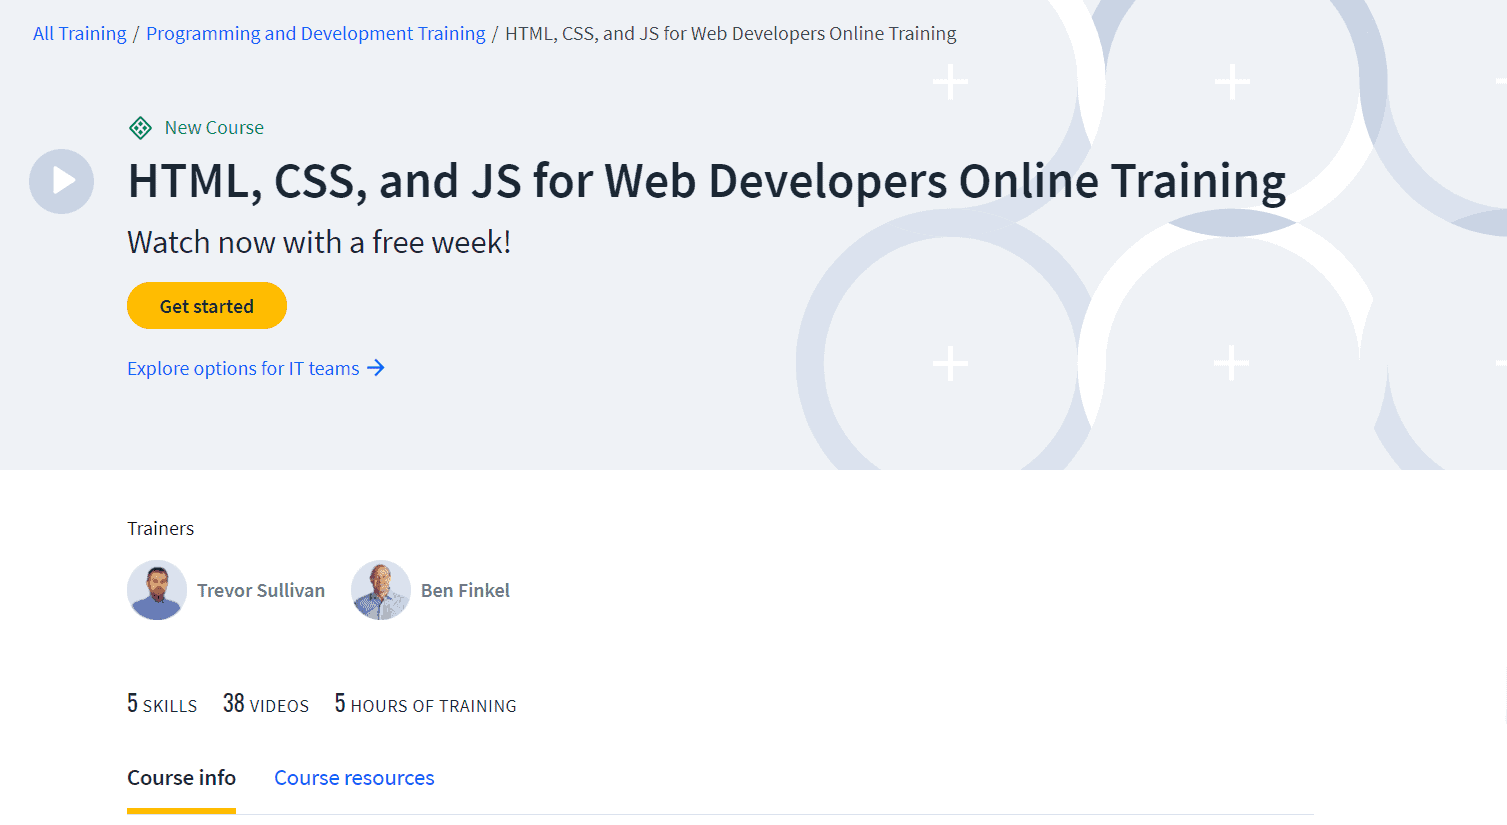
Task: Click Trevor Sullivan's profile picture
Action: tap(157, 590)
